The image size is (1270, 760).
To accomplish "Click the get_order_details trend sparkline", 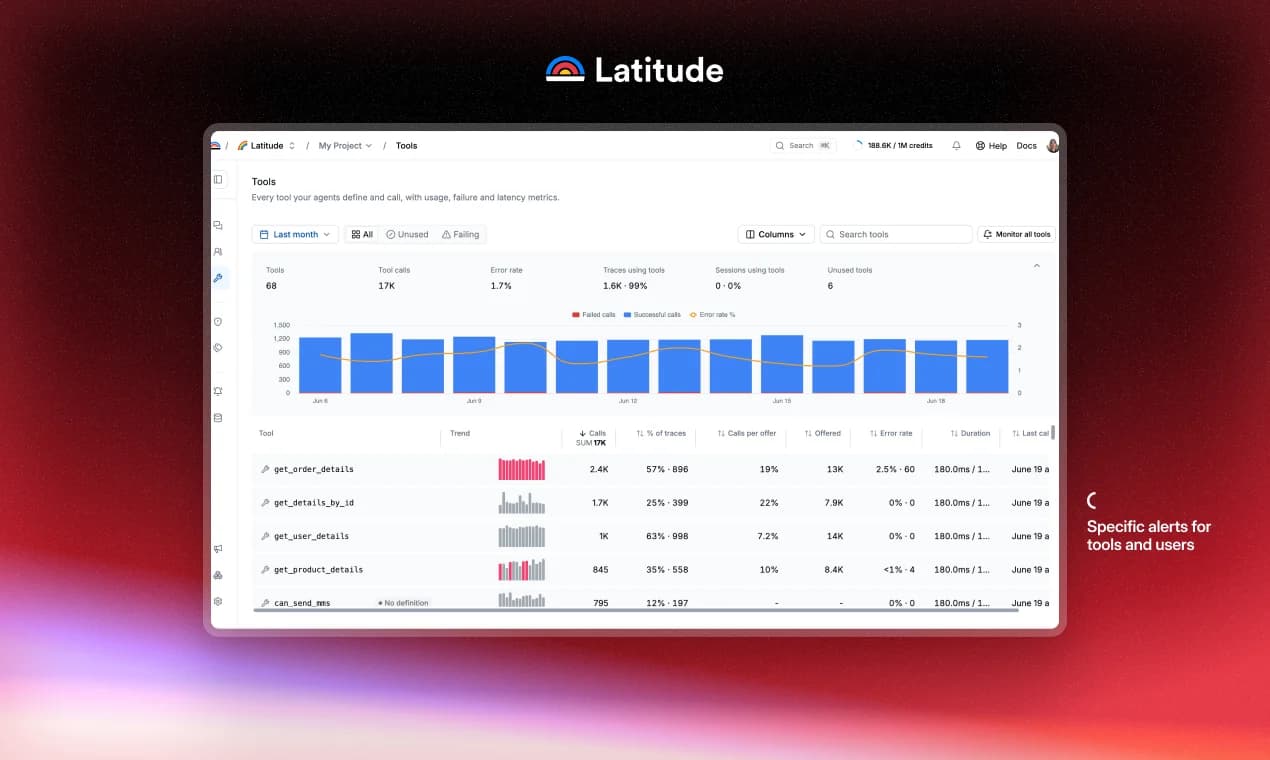I will click(x=522, y=469).
